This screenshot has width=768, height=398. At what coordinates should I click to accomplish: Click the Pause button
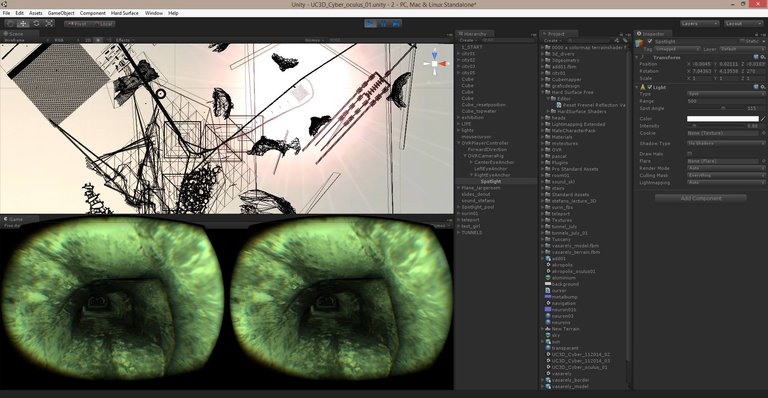[x=384, y=23]
